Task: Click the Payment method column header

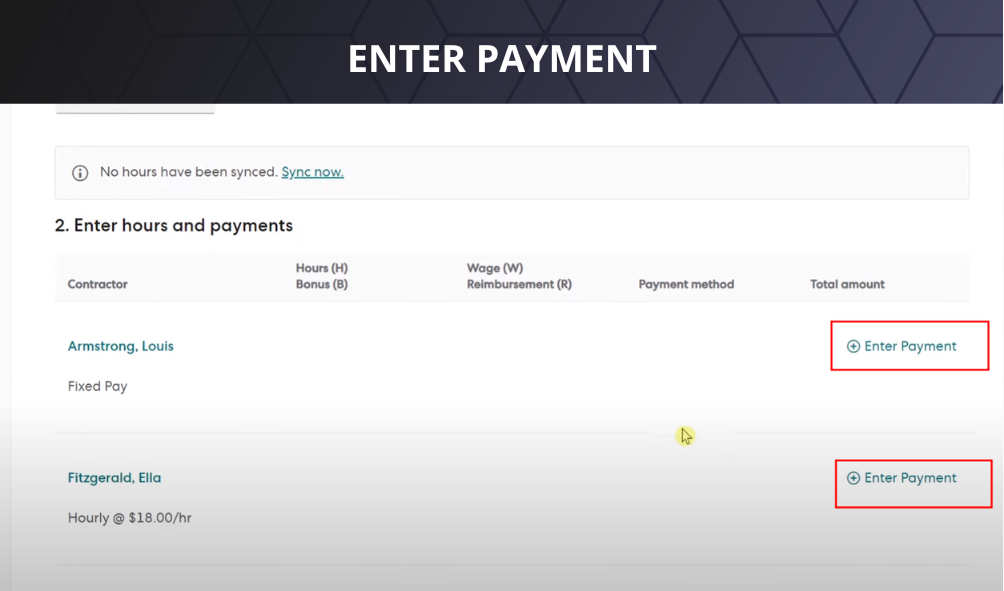Action: pyautogui.click(x=686, y=284)
